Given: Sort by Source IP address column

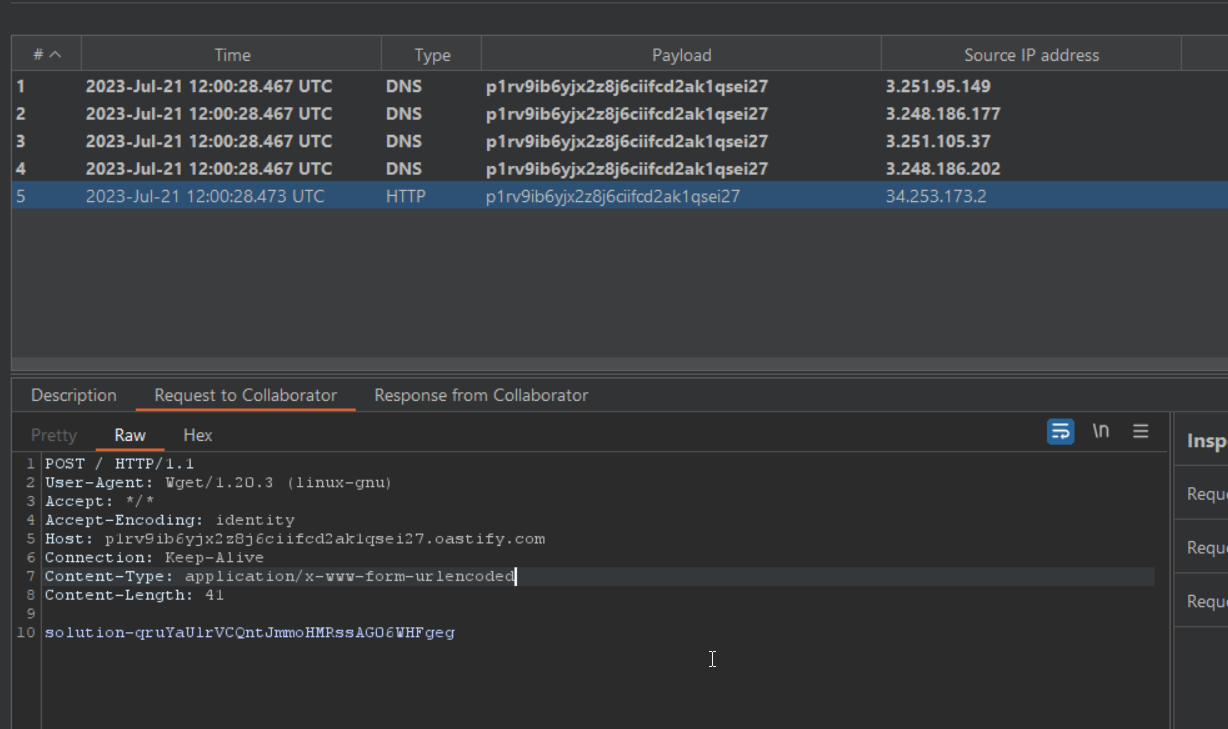Looking at the screenshot, I should [1031, 55].
